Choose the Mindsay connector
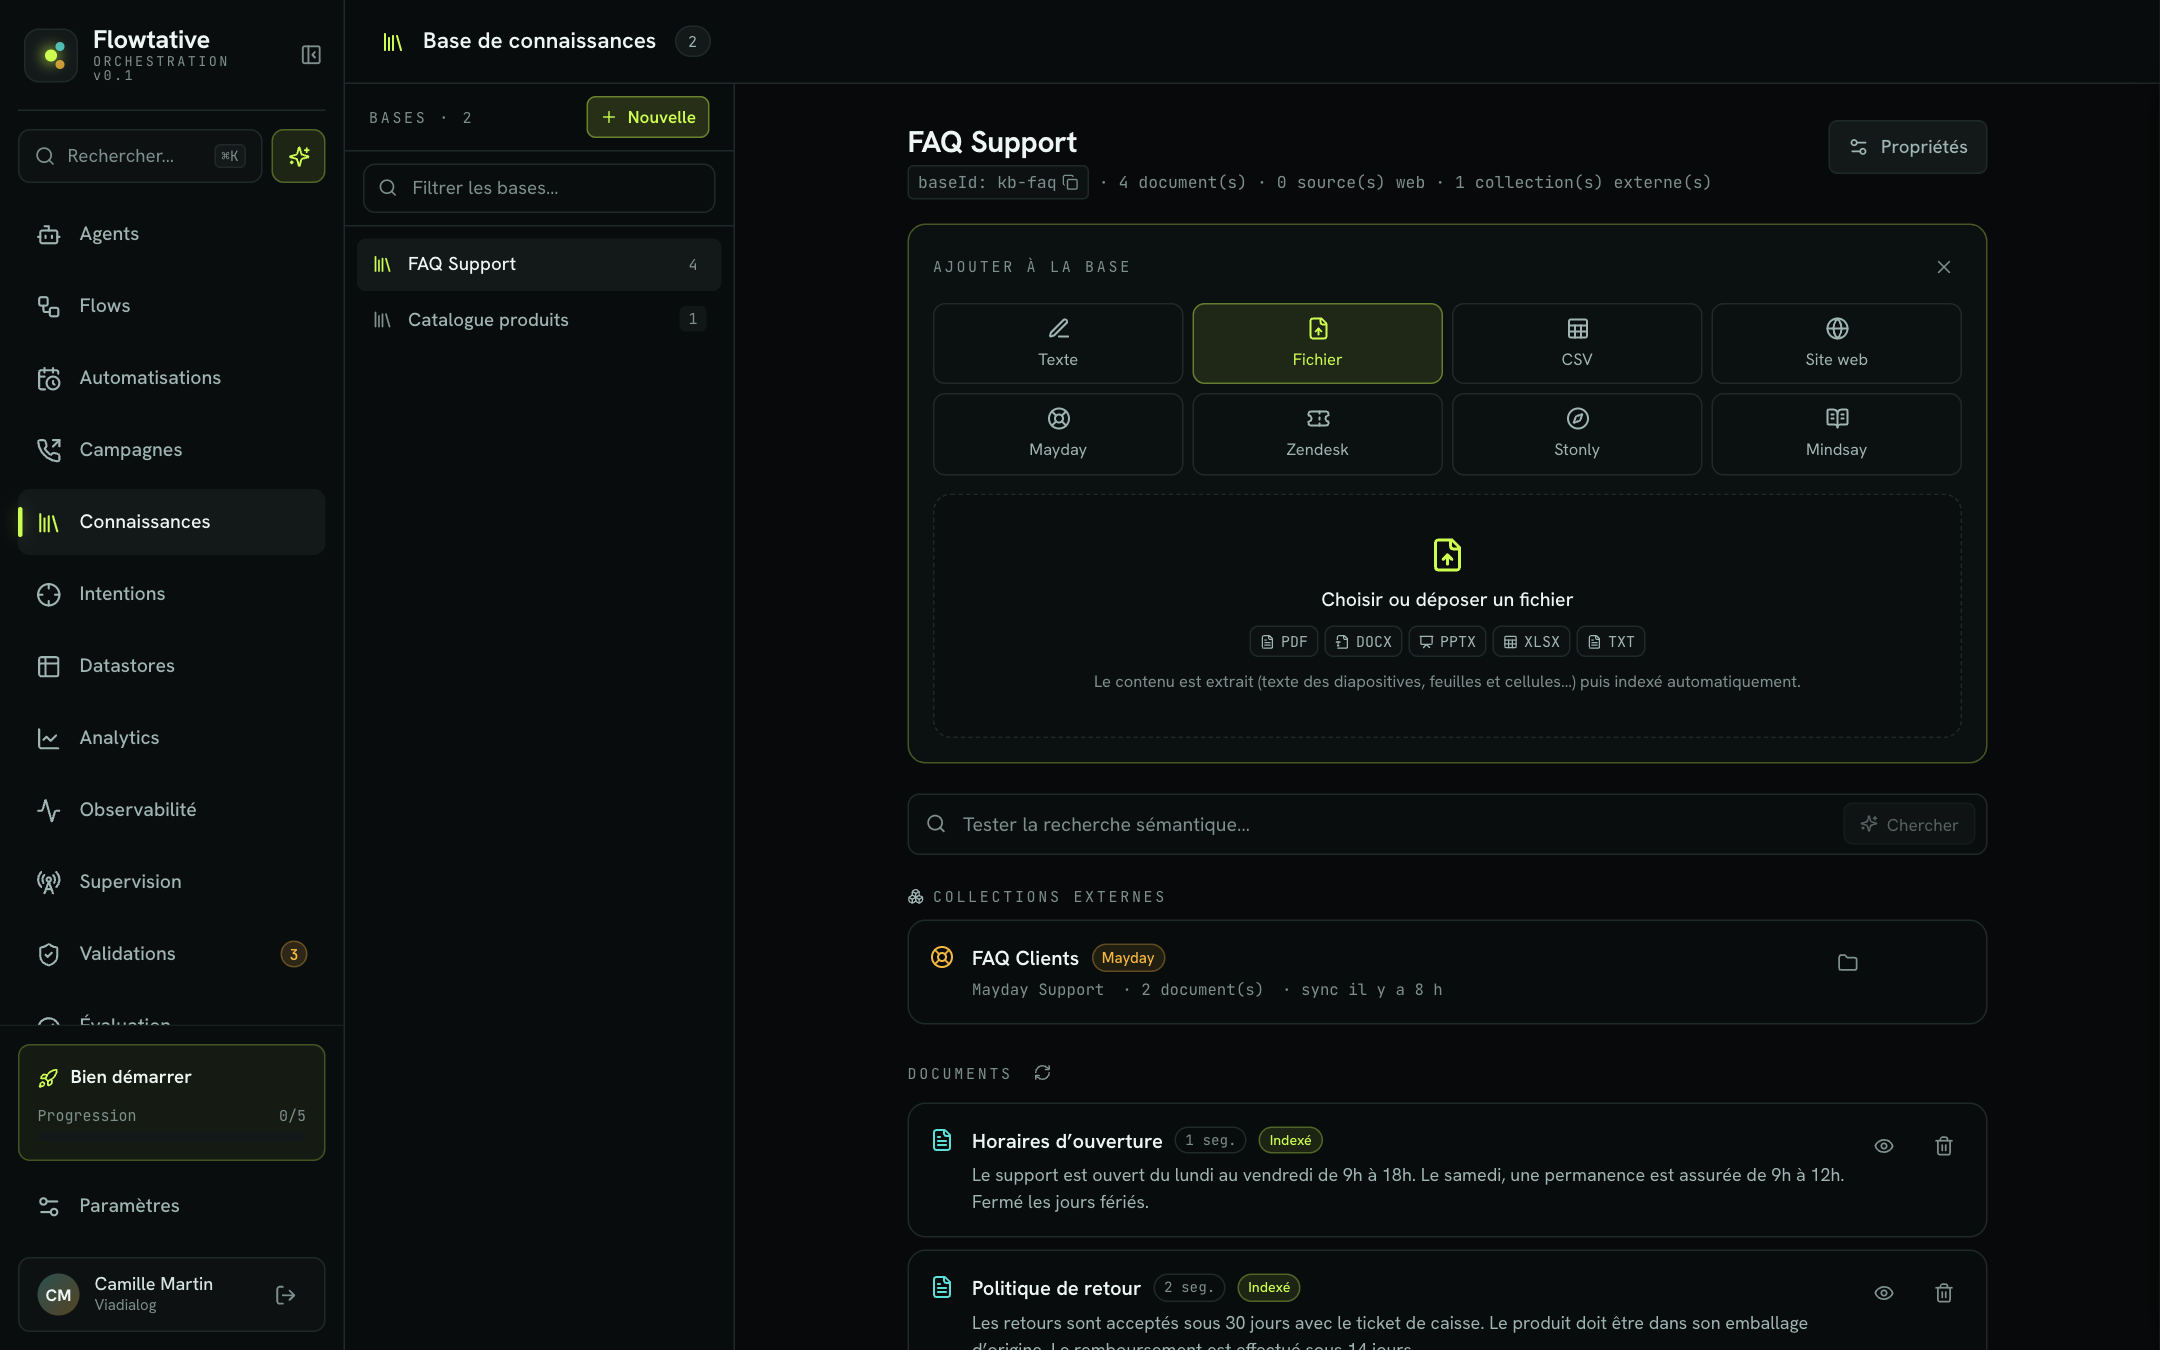Image resolution: width=2160 pixels, height=1350 pixels. point(1836,433)
